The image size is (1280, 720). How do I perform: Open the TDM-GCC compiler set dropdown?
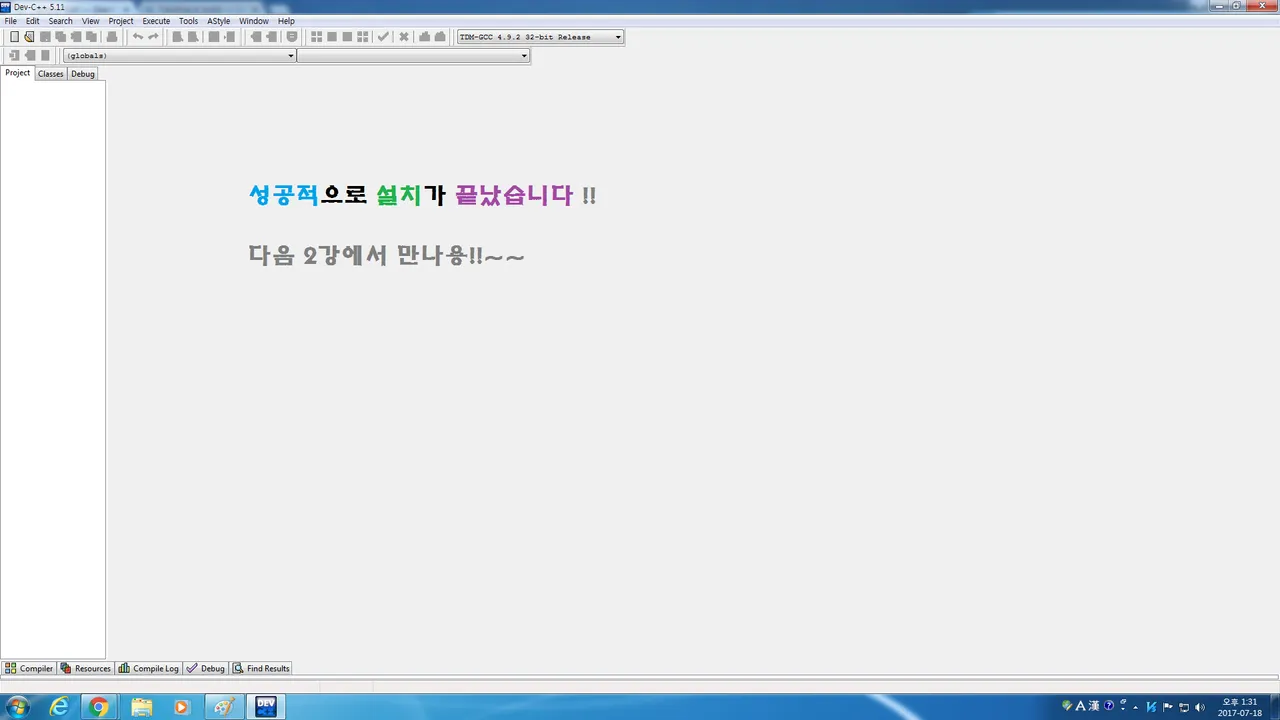(540, 37)
